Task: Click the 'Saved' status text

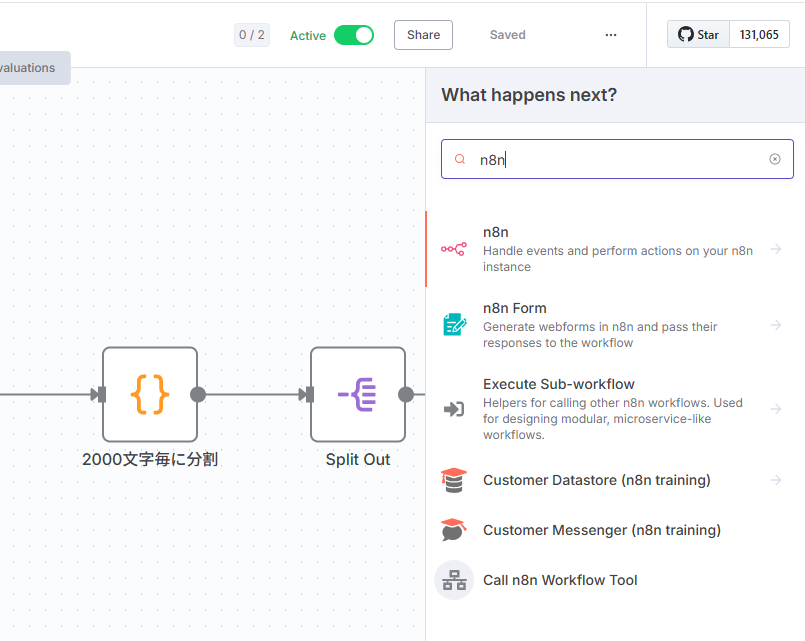Action: 507,35
